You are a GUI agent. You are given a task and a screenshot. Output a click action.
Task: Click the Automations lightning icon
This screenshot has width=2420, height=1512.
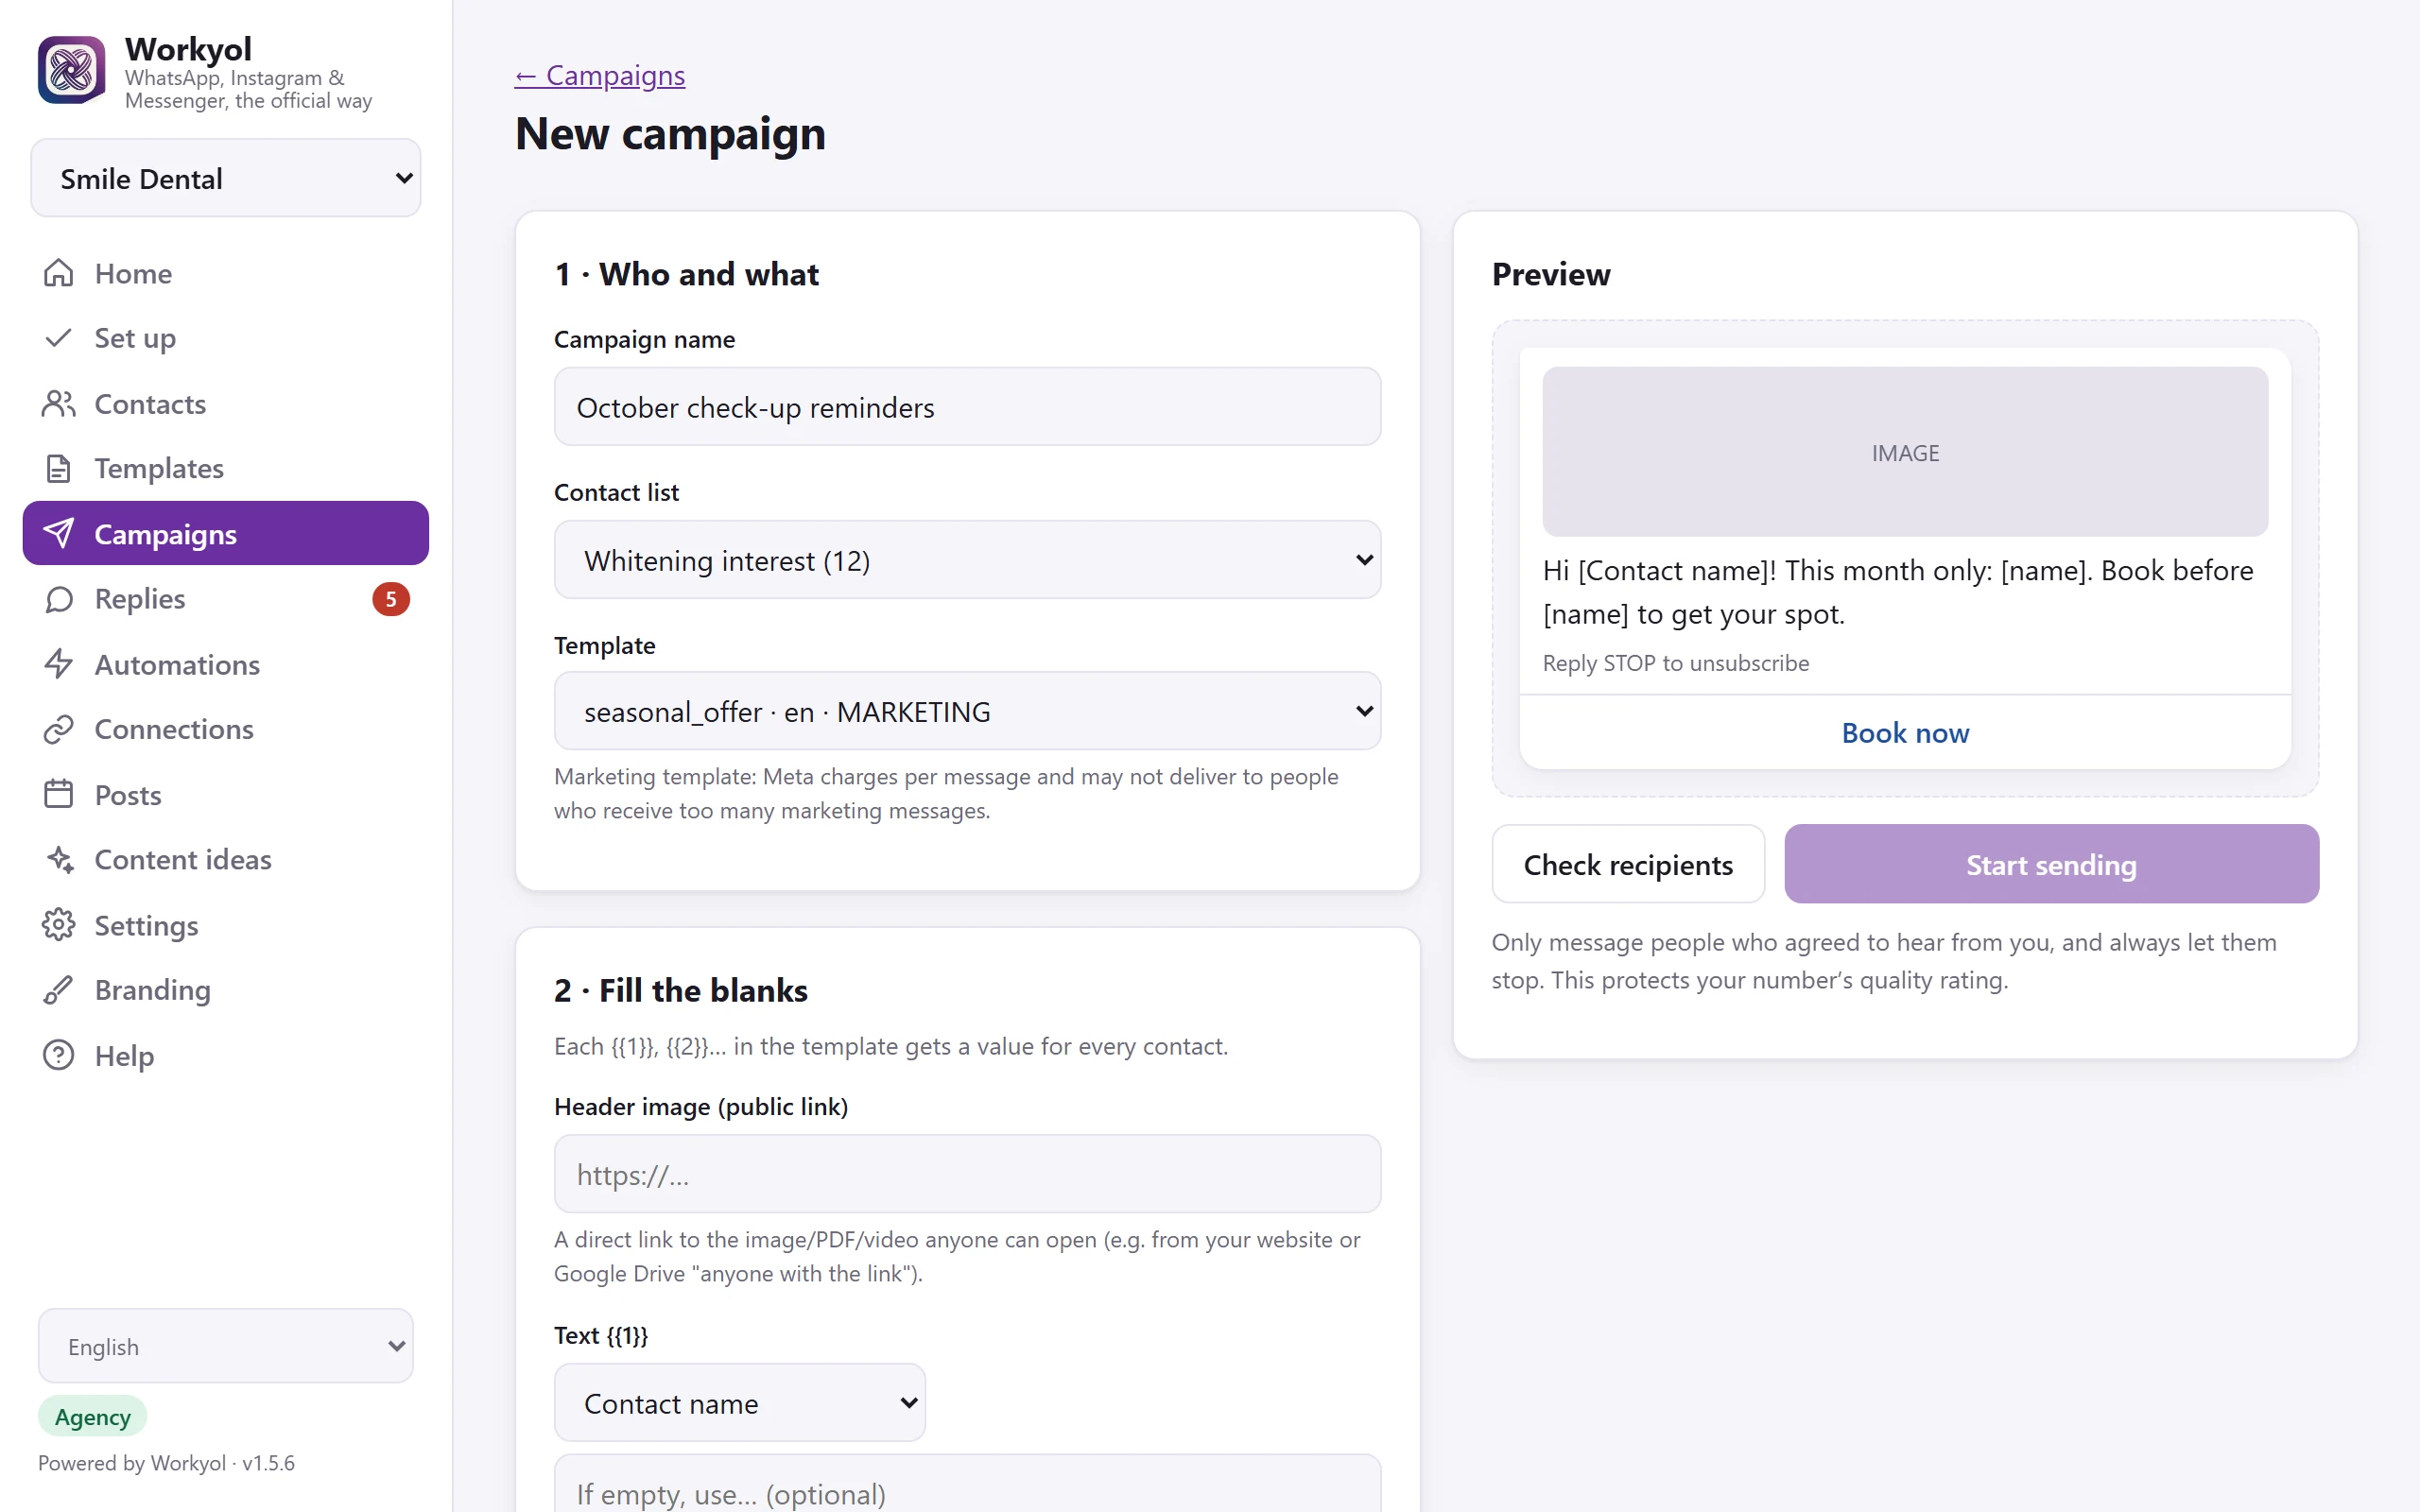click(x=59, y=664)
